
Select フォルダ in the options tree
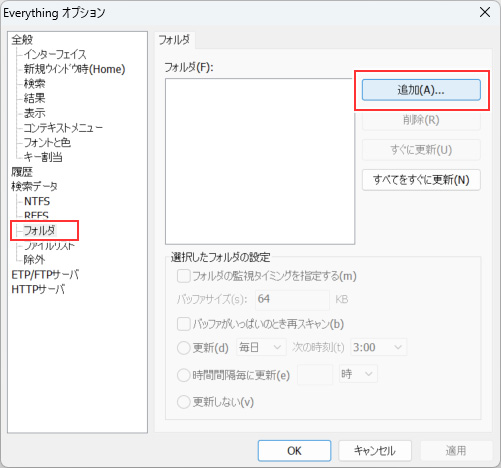click(x=39, y=230)
